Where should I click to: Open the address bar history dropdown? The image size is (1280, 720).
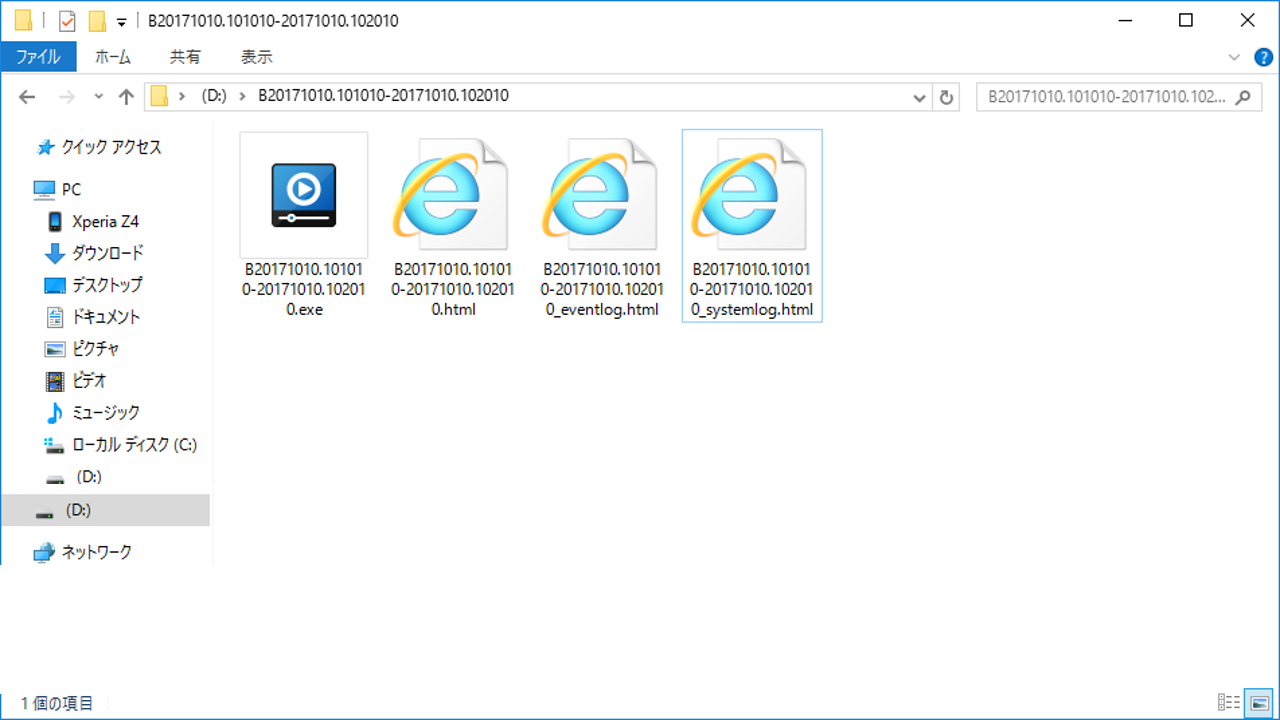tap(920, 97)
